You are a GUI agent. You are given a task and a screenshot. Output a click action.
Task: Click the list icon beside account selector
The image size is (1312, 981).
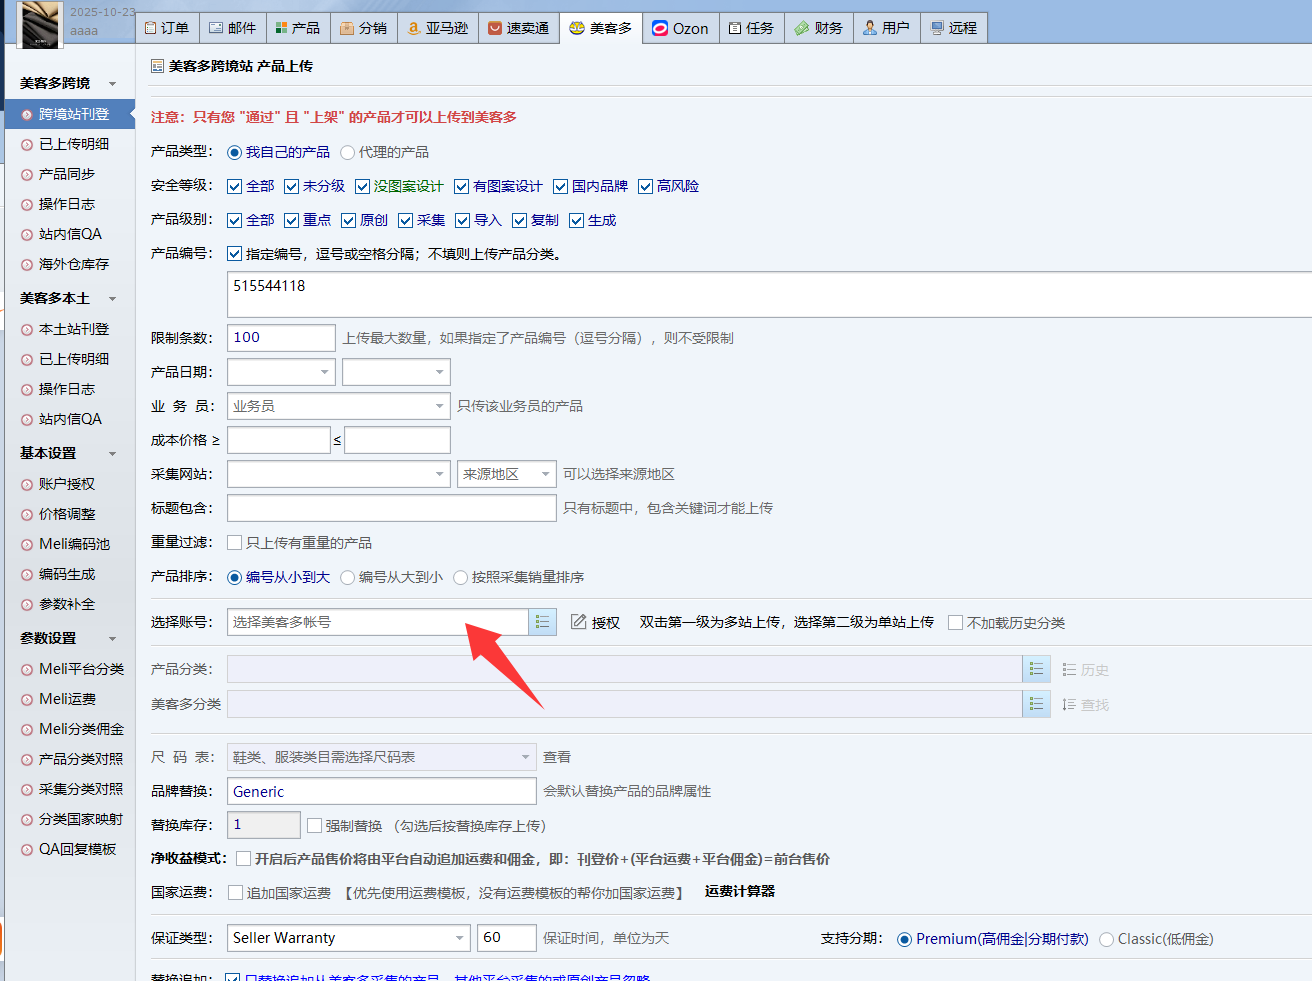tap(542, 622)
